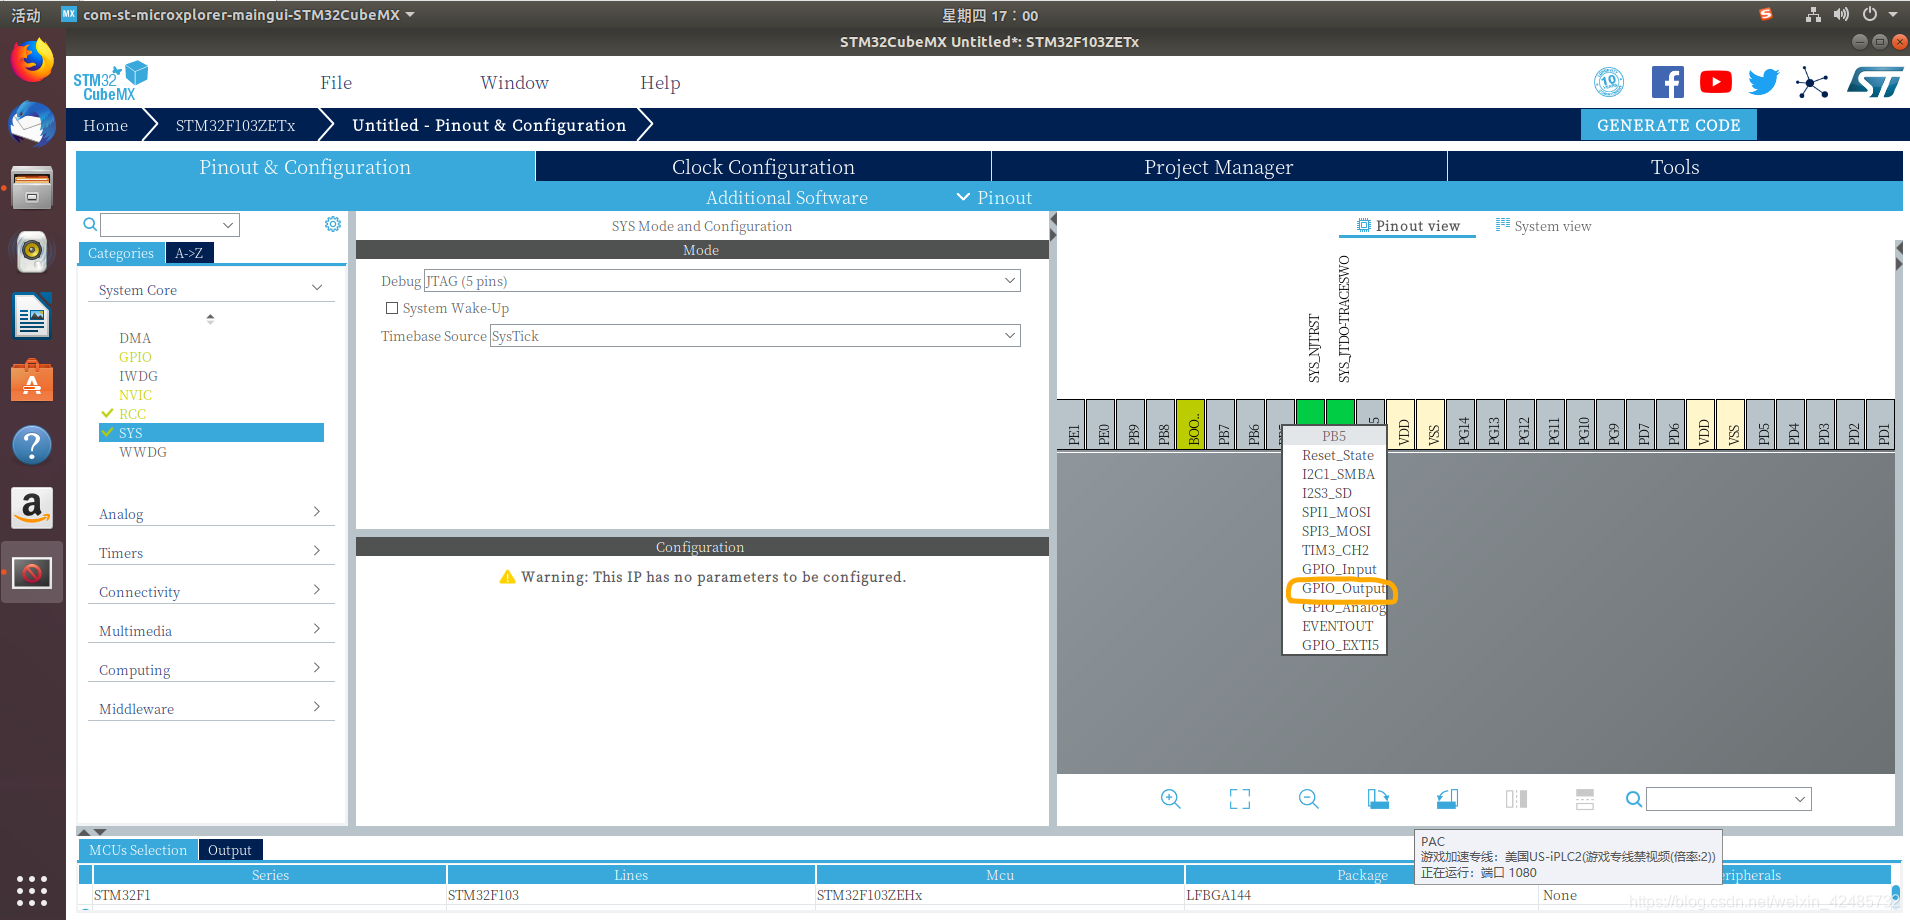Select GPIO_Input in PB5 menu
The image size is (1910, 920).
tap(1339, 569)
